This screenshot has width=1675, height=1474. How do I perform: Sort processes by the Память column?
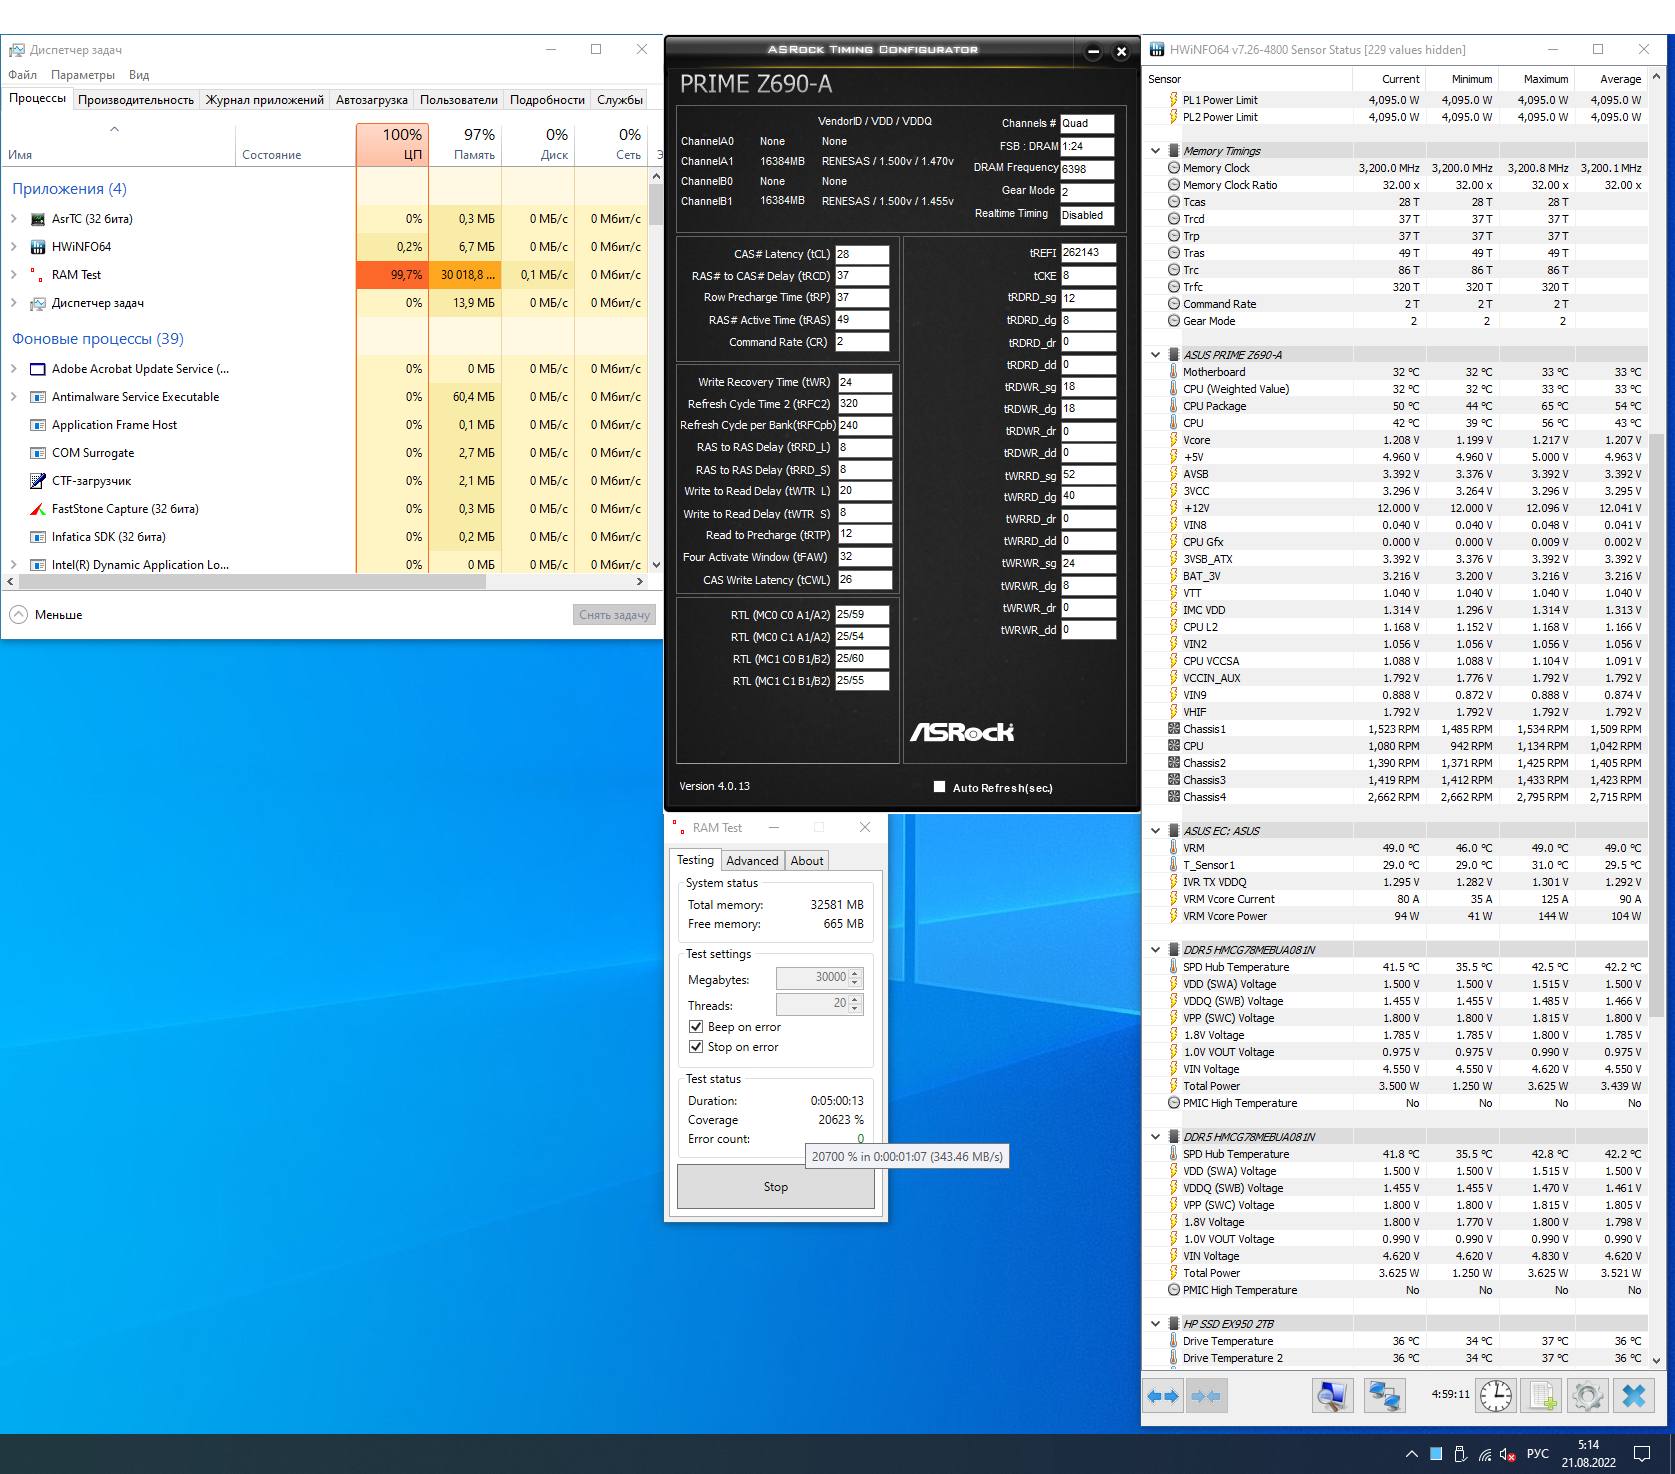point(465,144)
